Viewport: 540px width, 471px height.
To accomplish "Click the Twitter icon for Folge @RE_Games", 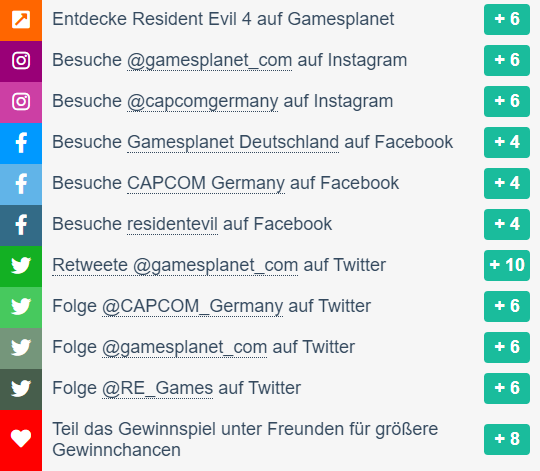I will point(21,388).
